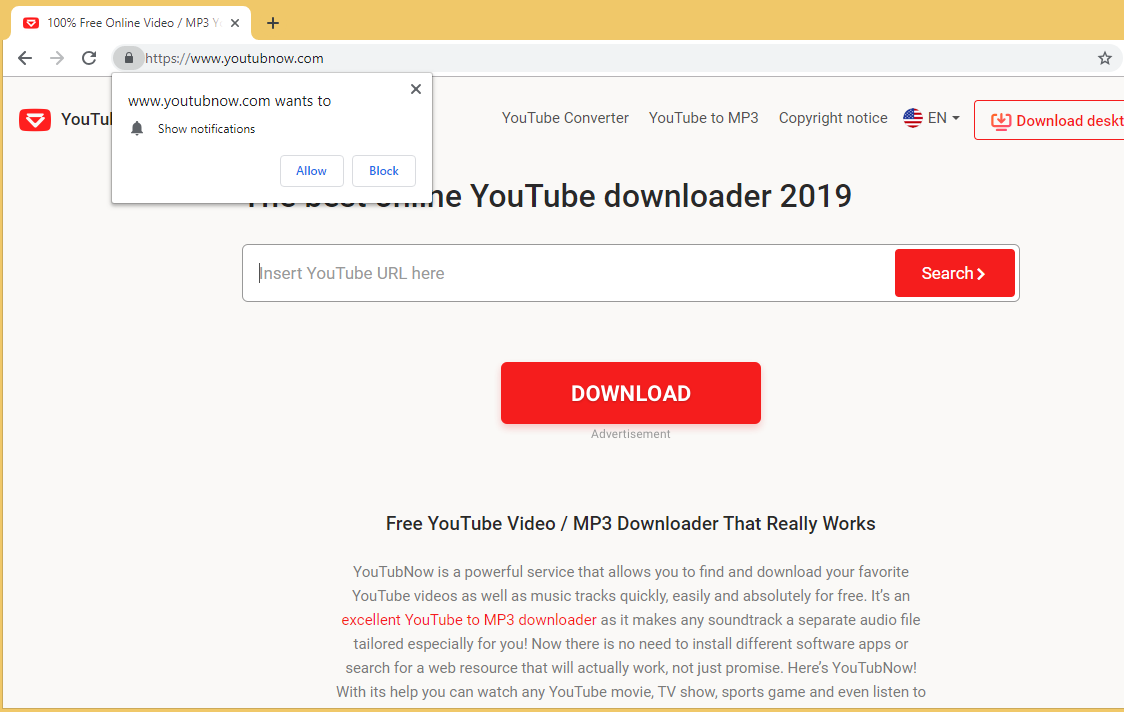Reload the page with refresh icon
The height and width of the screenshot is (712, 1124).
89,58
